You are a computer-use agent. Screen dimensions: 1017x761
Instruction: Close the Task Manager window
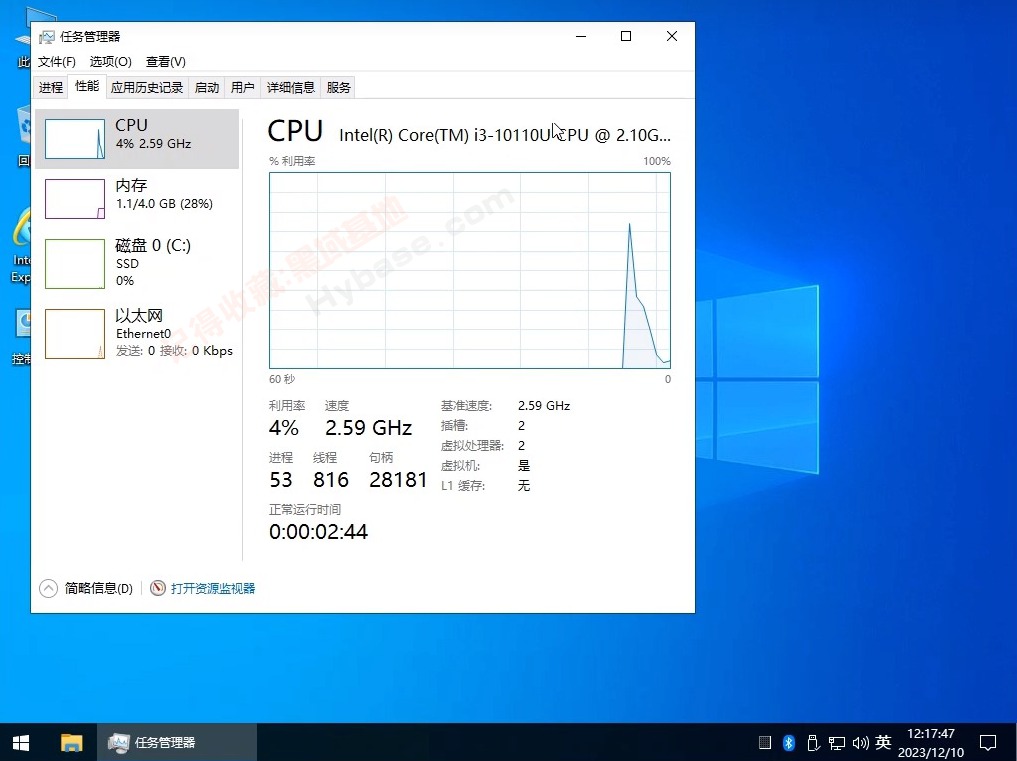tap(672, 36)
